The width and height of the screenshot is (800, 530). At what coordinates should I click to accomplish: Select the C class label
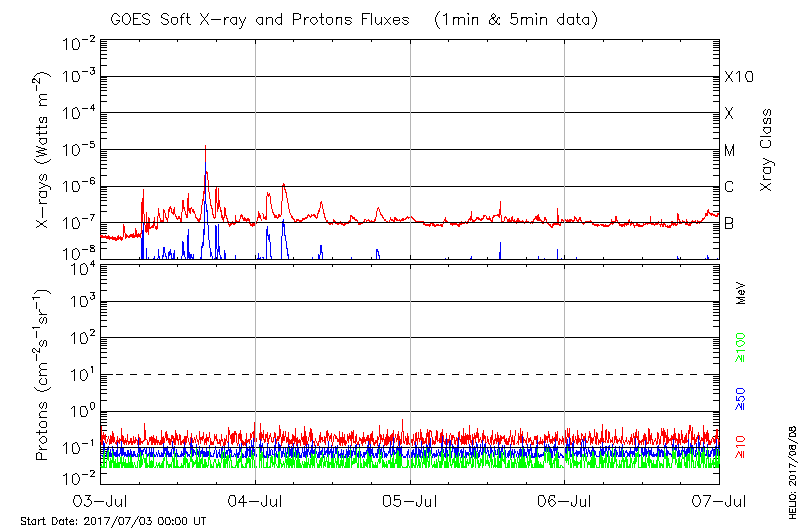pyautogui.click(x=729, y=187)
